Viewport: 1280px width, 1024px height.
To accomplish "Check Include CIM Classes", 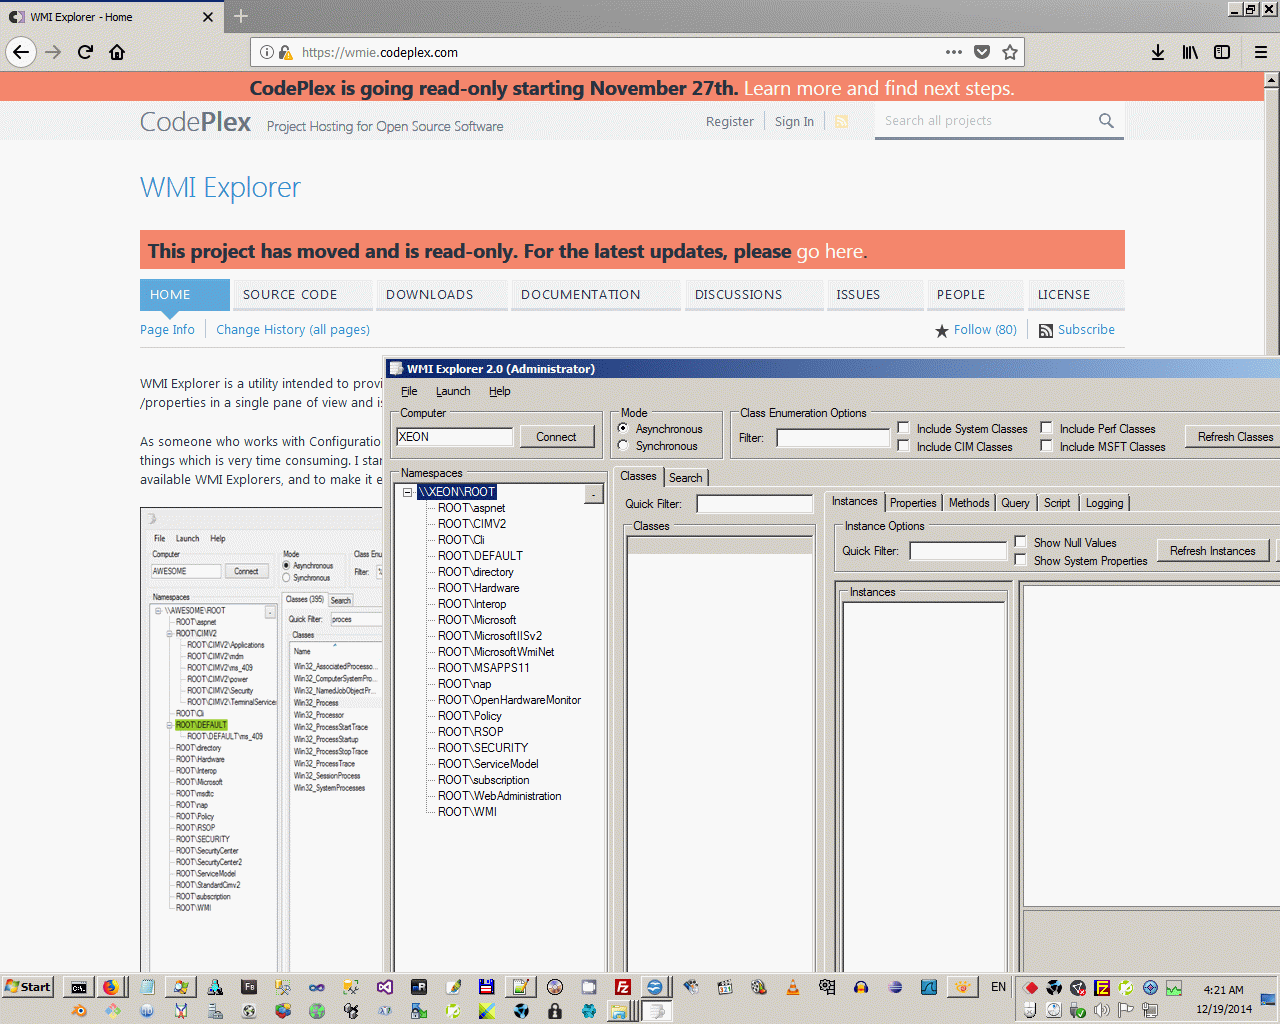I will point(904,446).
